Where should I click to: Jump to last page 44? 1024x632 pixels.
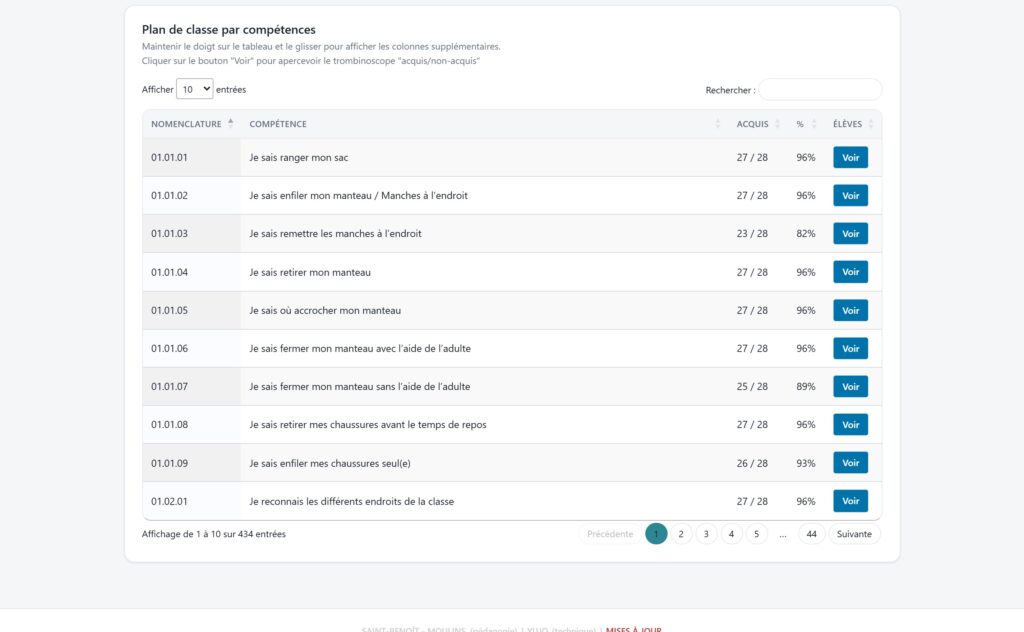811,534
